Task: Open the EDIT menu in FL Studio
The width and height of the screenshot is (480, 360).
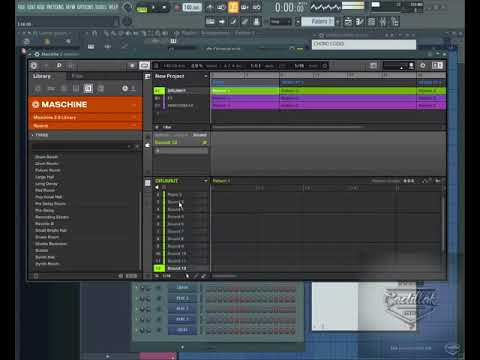Action: coord(31,7)
